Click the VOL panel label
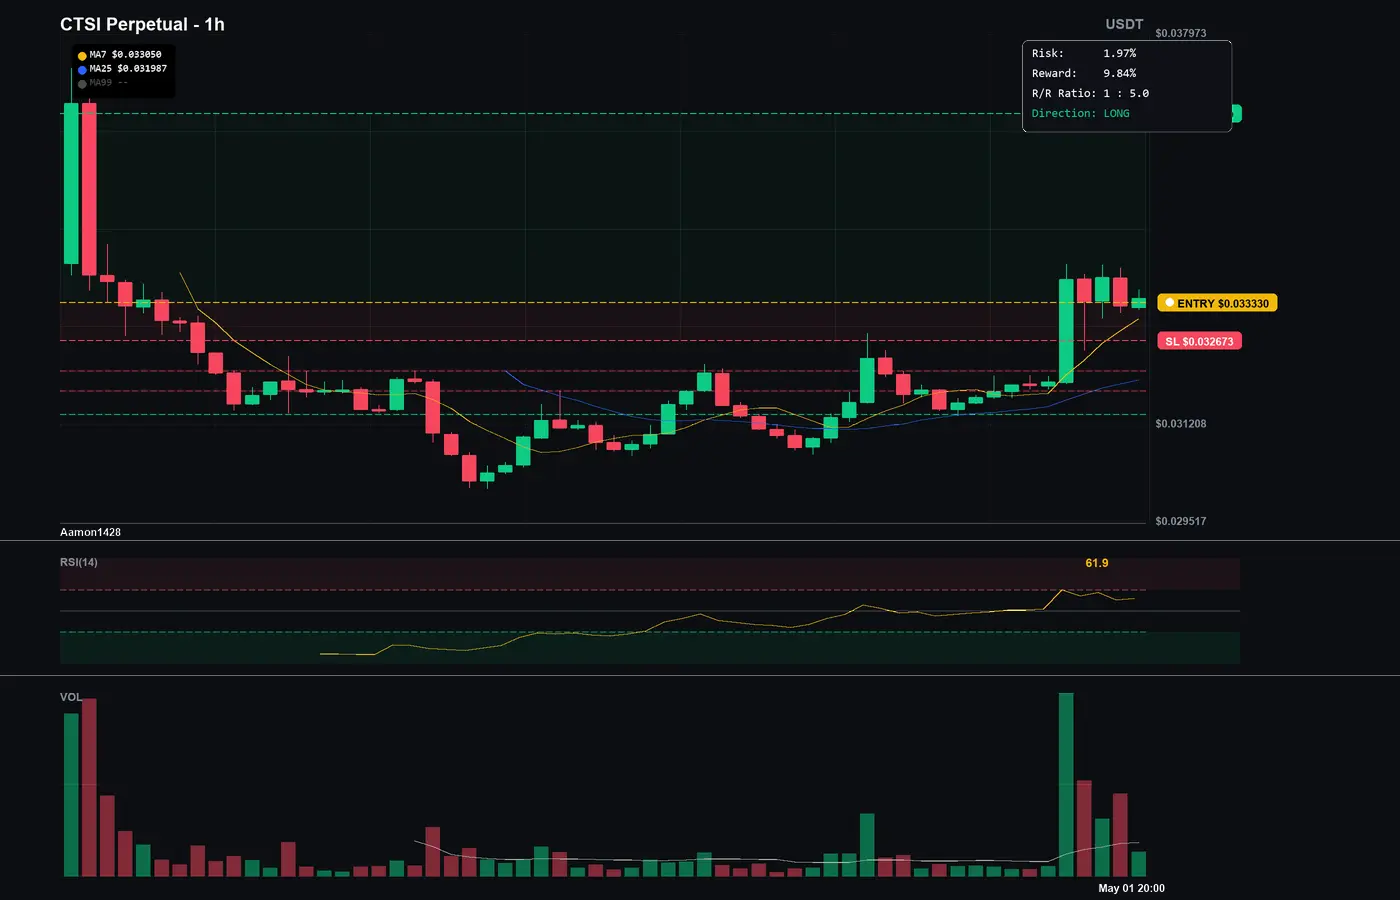This screenshot has width=1400, height=900. point(71,697)
